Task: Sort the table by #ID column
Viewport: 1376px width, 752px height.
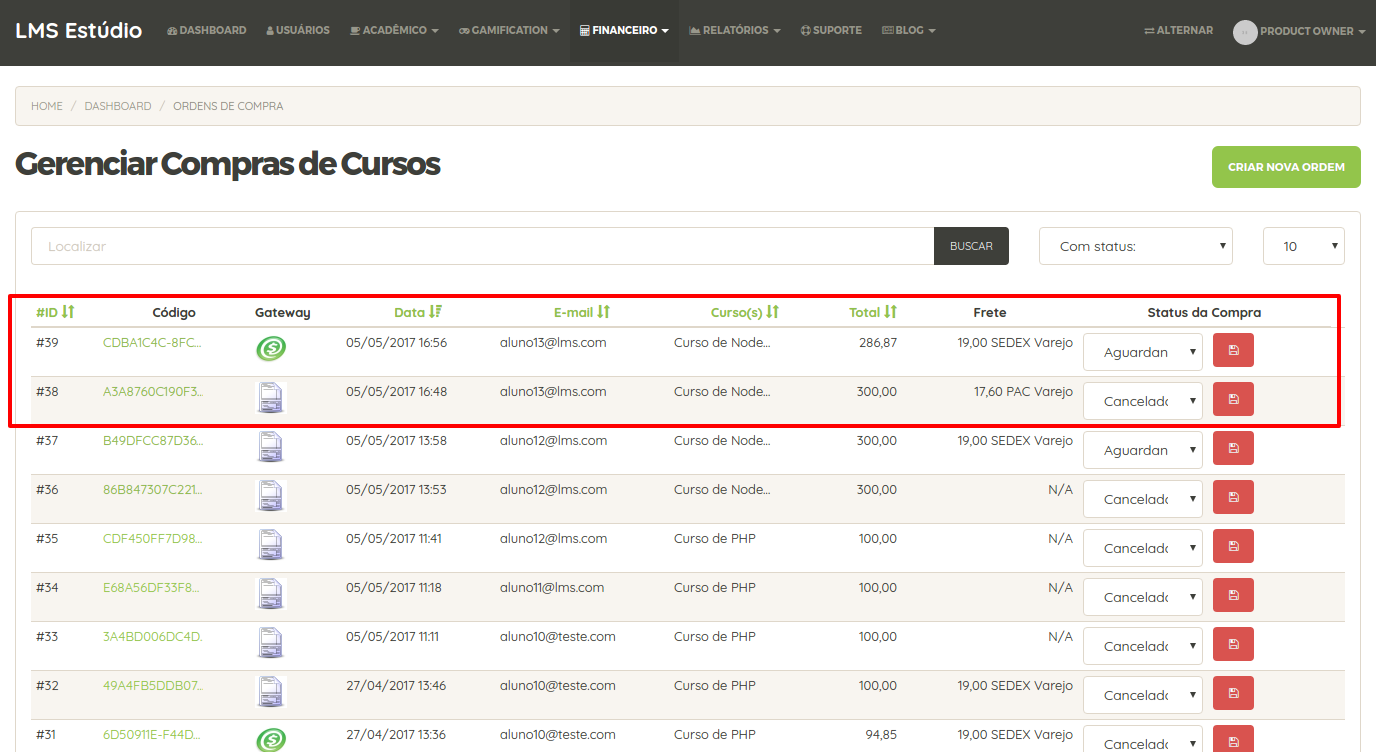Action: click(55, 312)
